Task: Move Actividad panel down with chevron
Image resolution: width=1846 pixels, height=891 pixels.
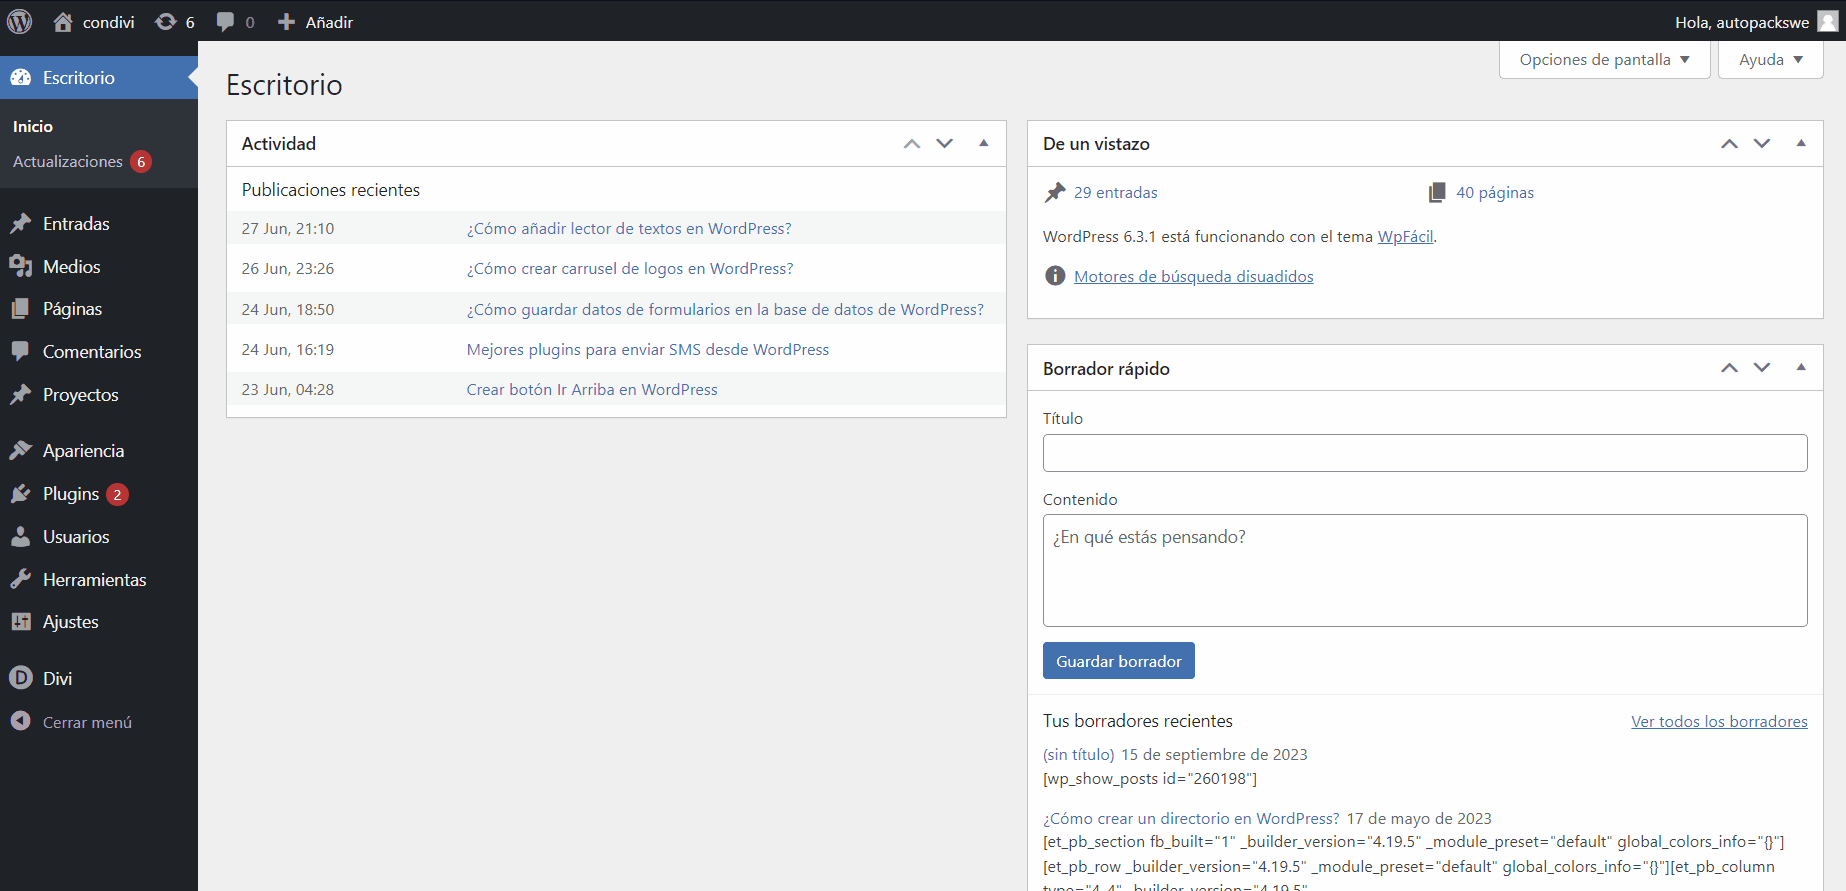Action: tap(944, 143)
